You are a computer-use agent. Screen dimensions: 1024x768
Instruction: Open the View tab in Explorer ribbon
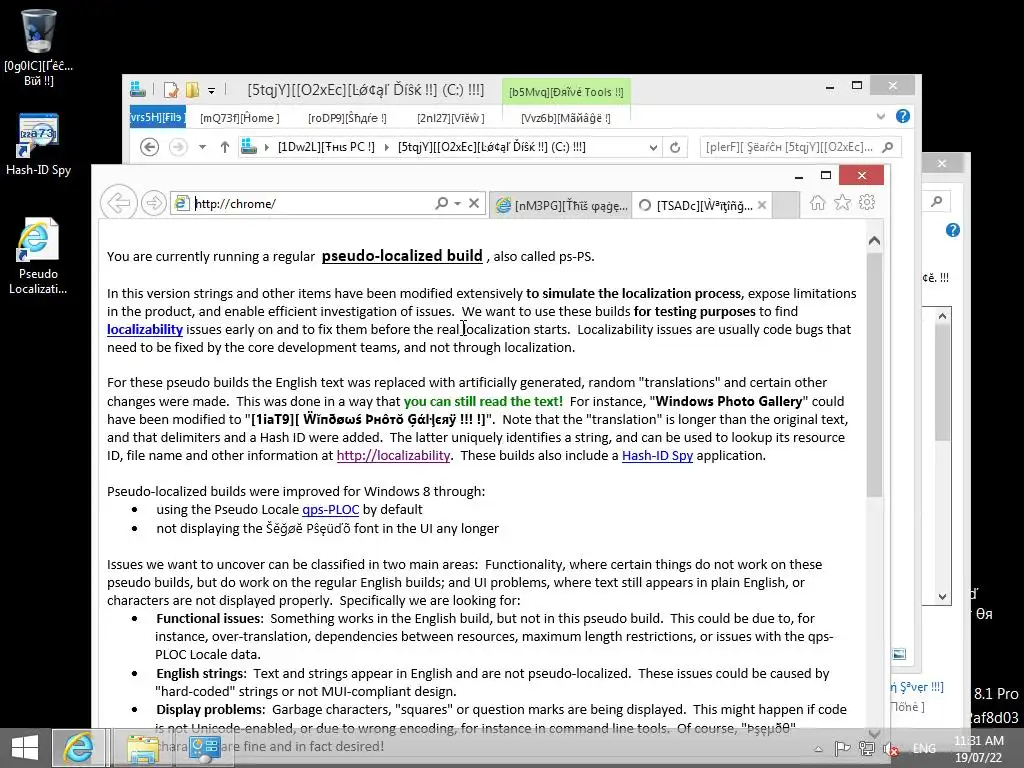tap(451, 118)
